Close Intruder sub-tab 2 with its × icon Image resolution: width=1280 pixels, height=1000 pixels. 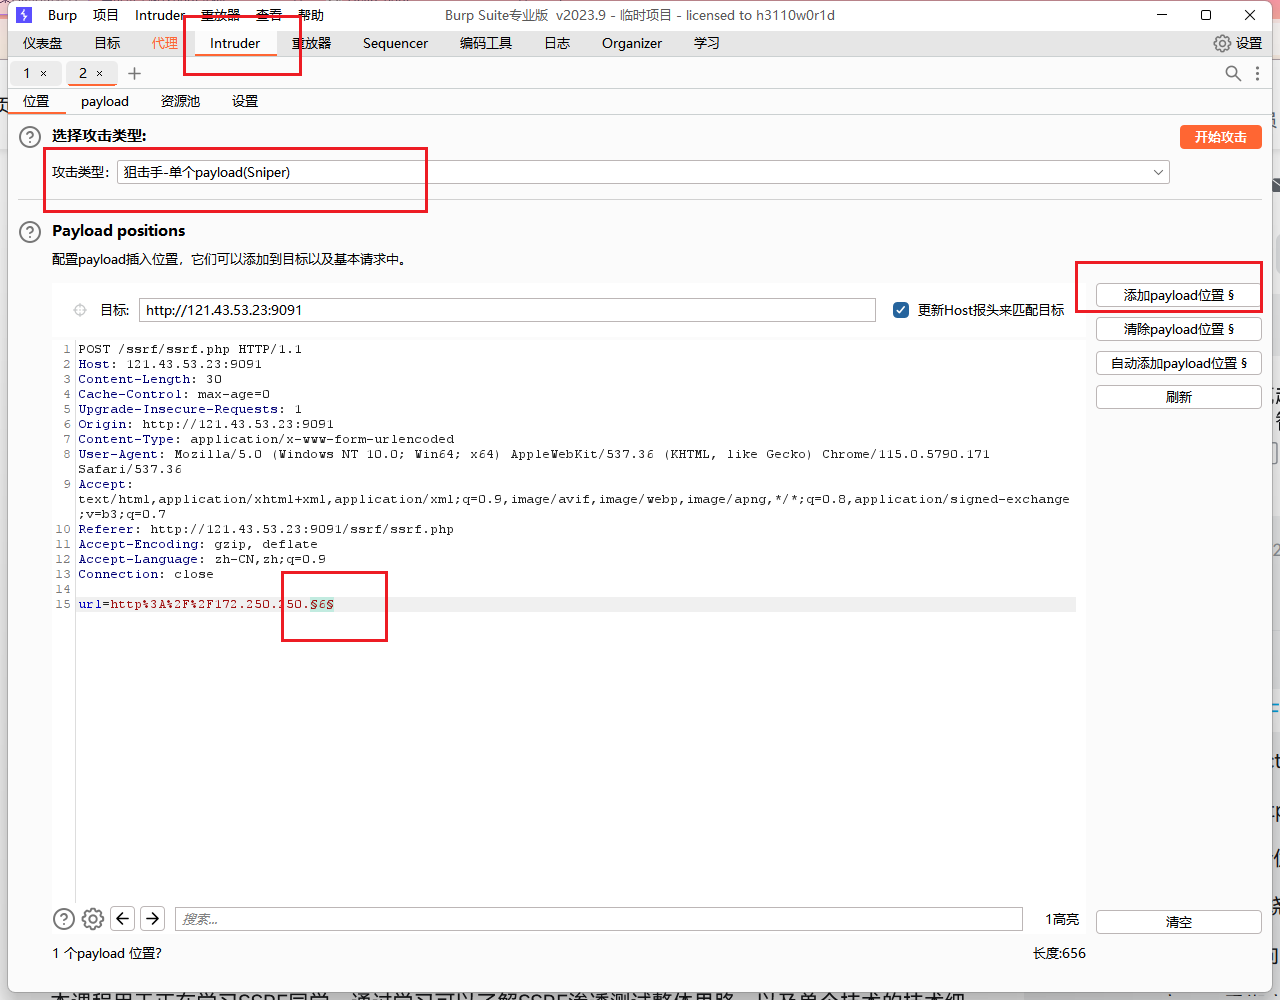(99, 73)
